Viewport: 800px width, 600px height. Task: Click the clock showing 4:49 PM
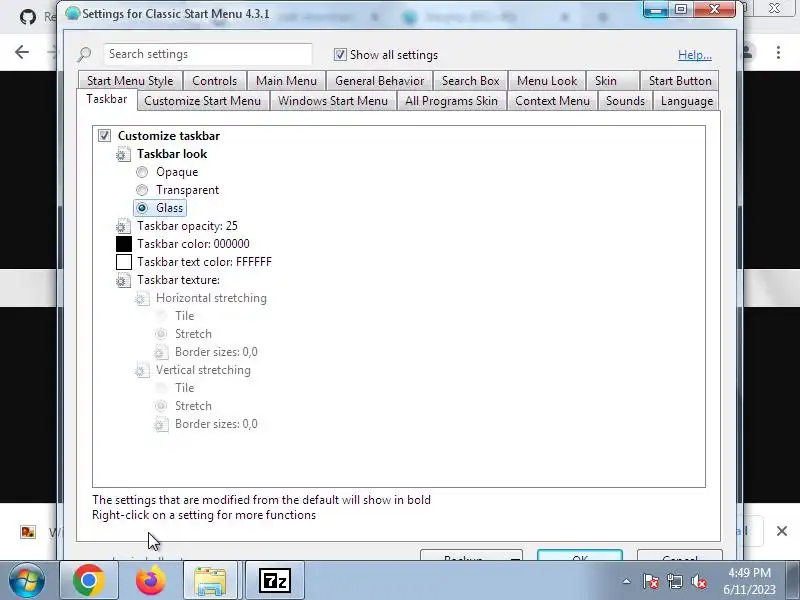pyautogui.click(x=749, y=572)
